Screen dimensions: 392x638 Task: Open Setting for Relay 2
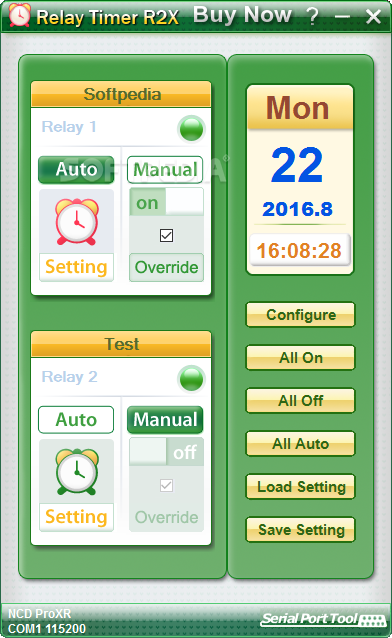pos(76,517)
